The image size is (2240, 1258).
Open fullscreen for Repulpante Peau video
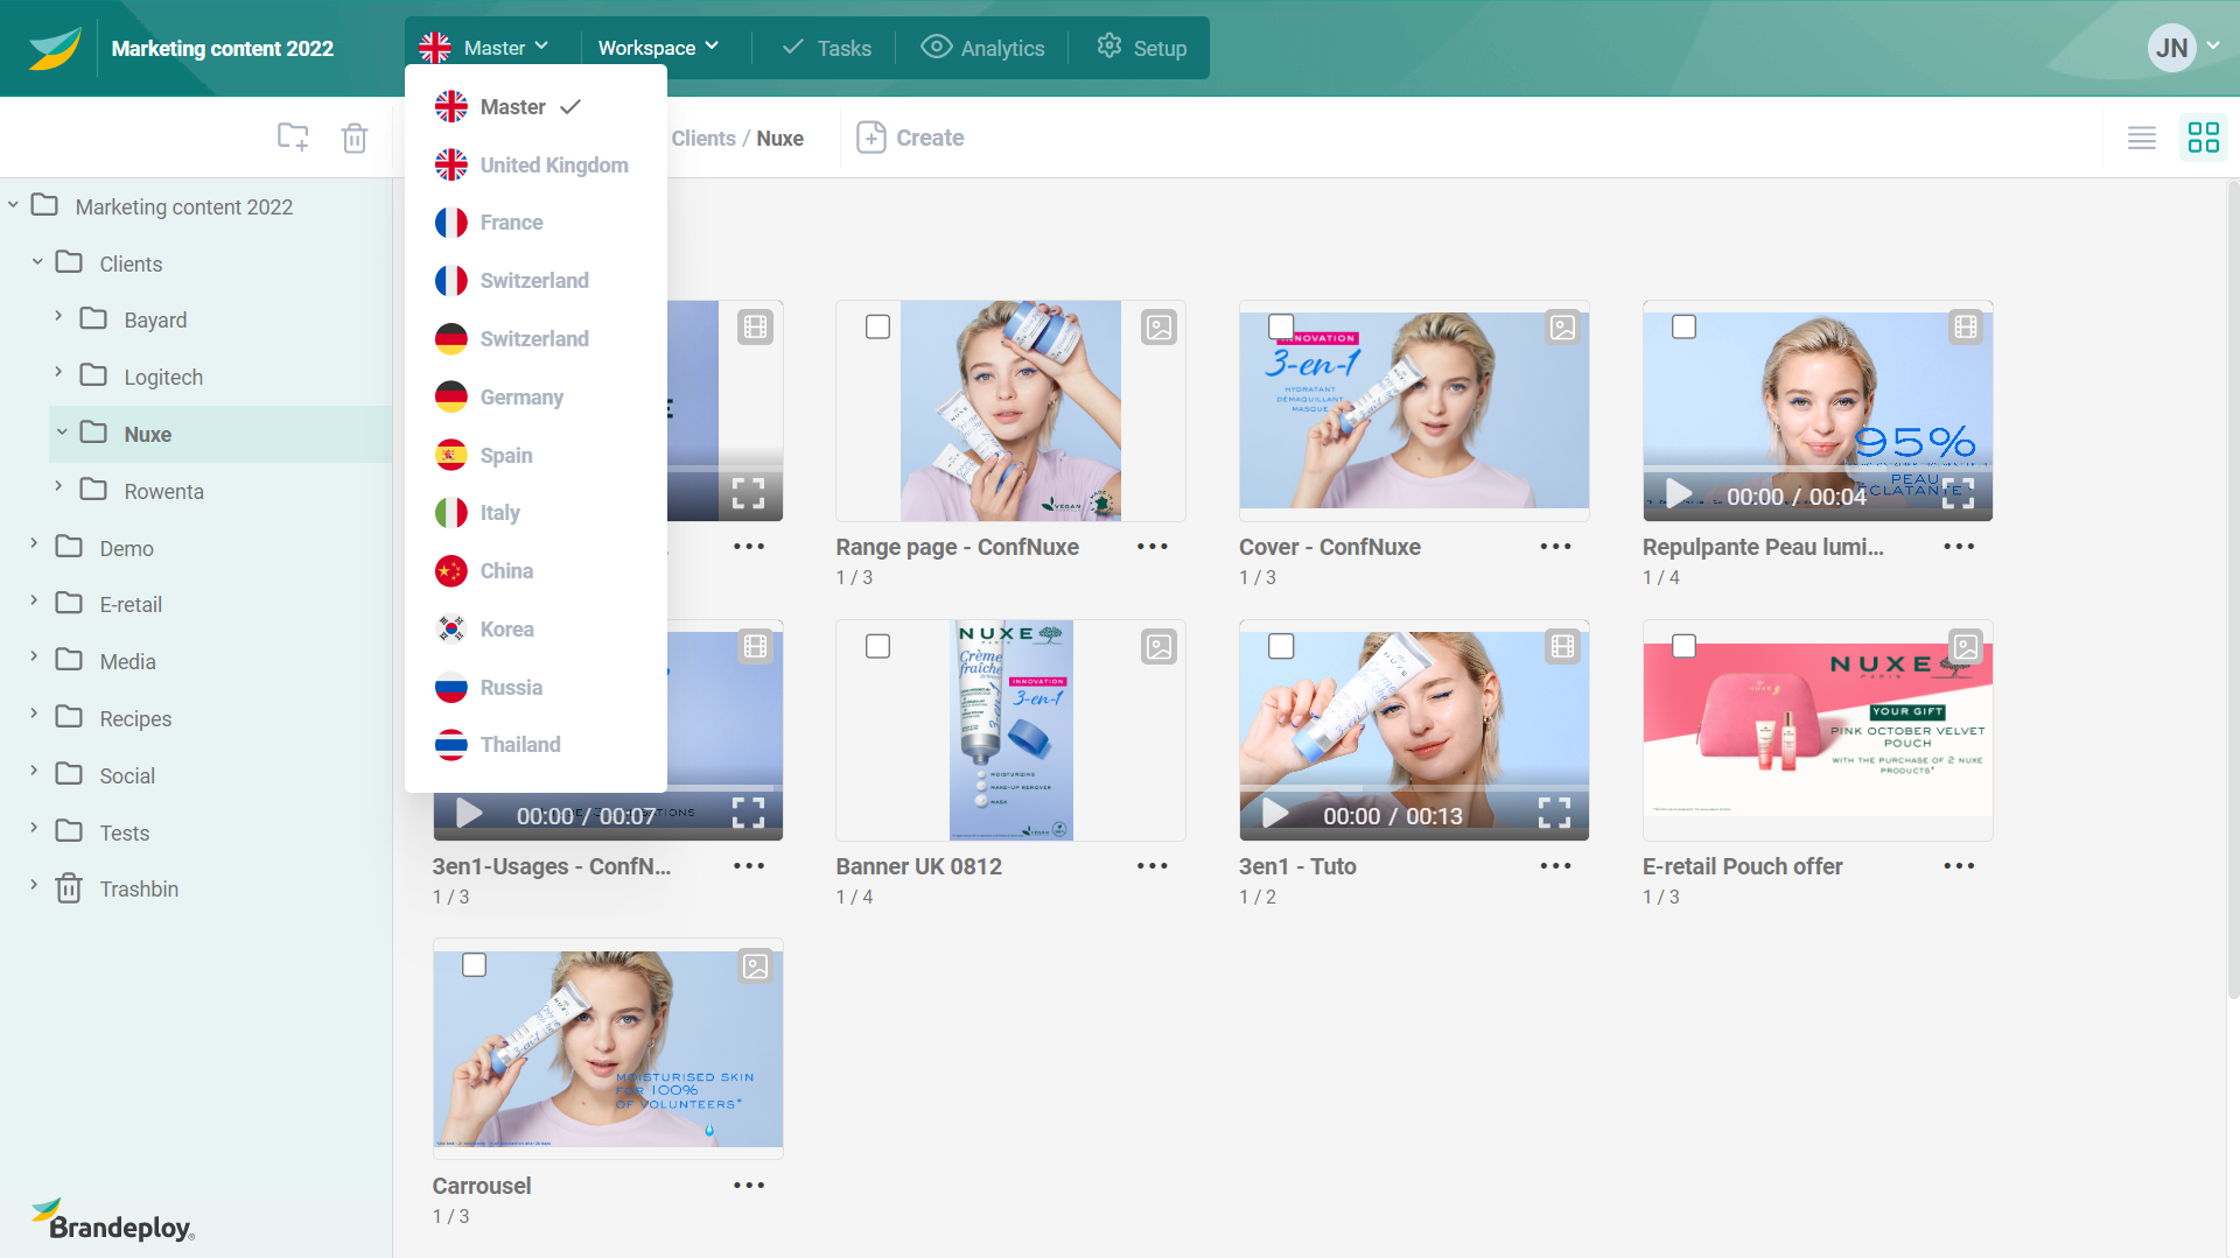pyautogui.click(x=1958, y=493)
